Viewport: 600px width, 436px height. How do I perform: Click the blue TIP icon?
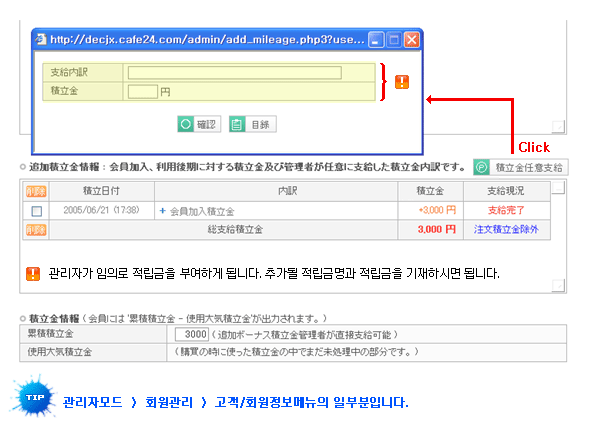click(x=33, y=398)
